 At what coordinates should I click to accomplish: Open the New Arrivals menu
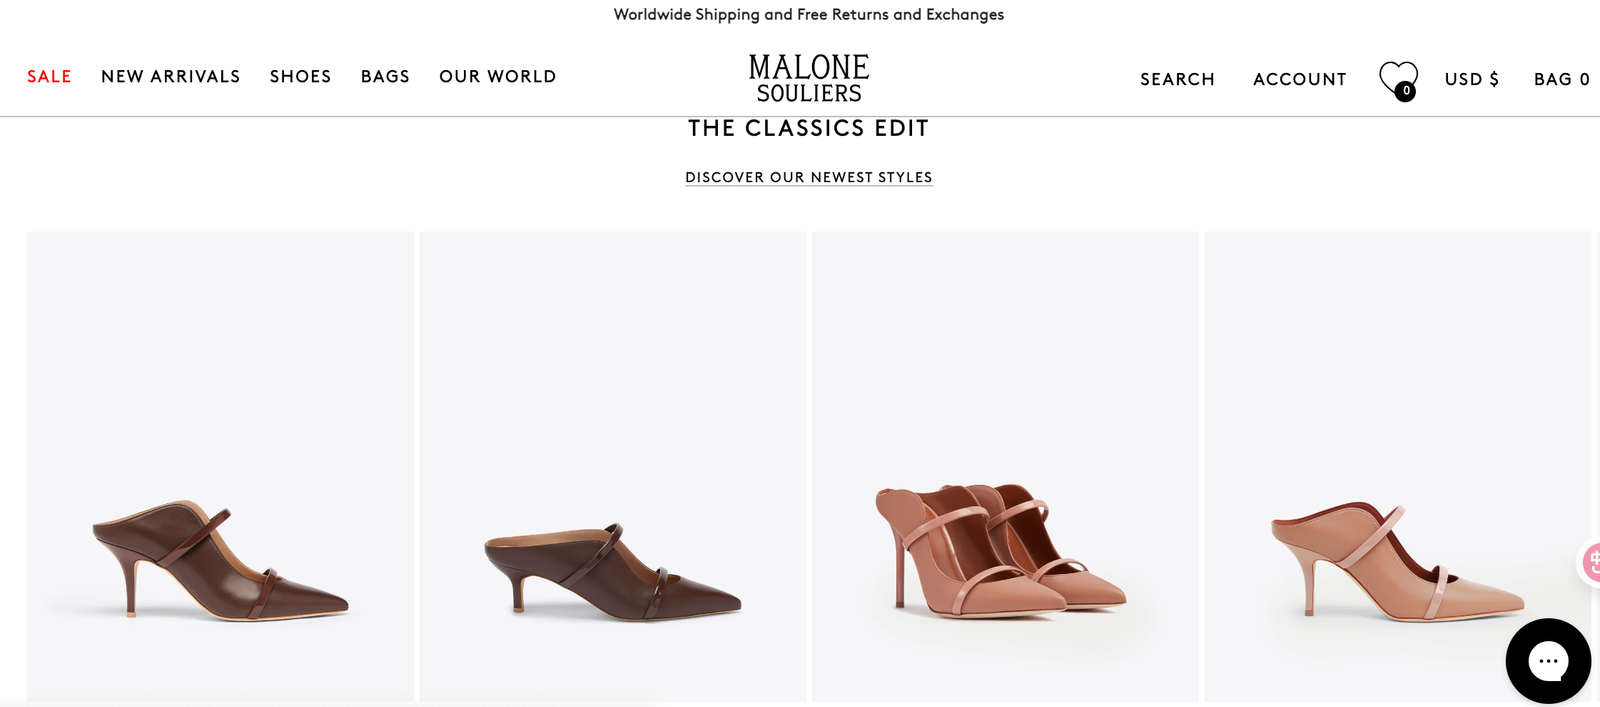click(171, 76)
